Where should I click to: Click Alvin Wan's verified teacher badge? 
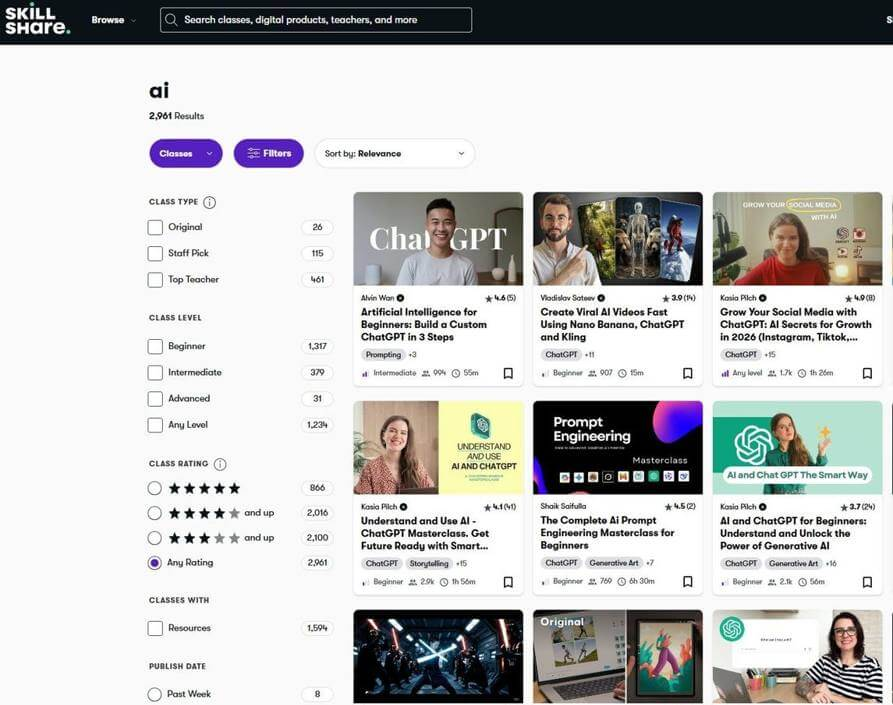point(400,298)
